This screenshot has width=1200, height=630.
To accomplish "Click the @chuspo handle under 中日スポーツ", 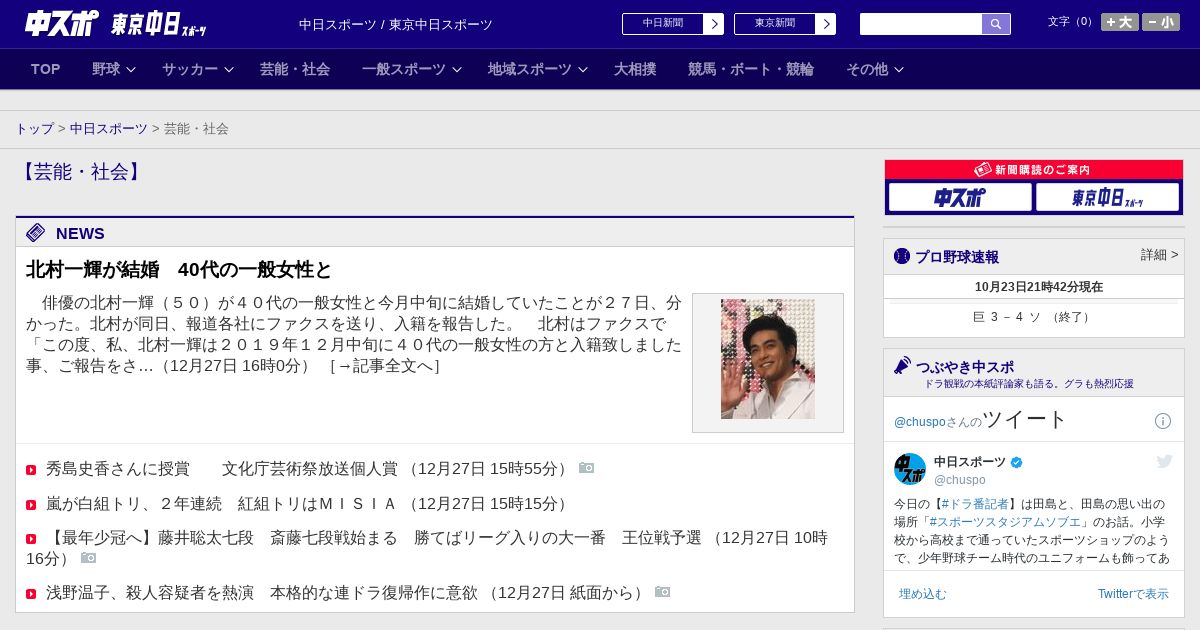I will click(960, 480).
